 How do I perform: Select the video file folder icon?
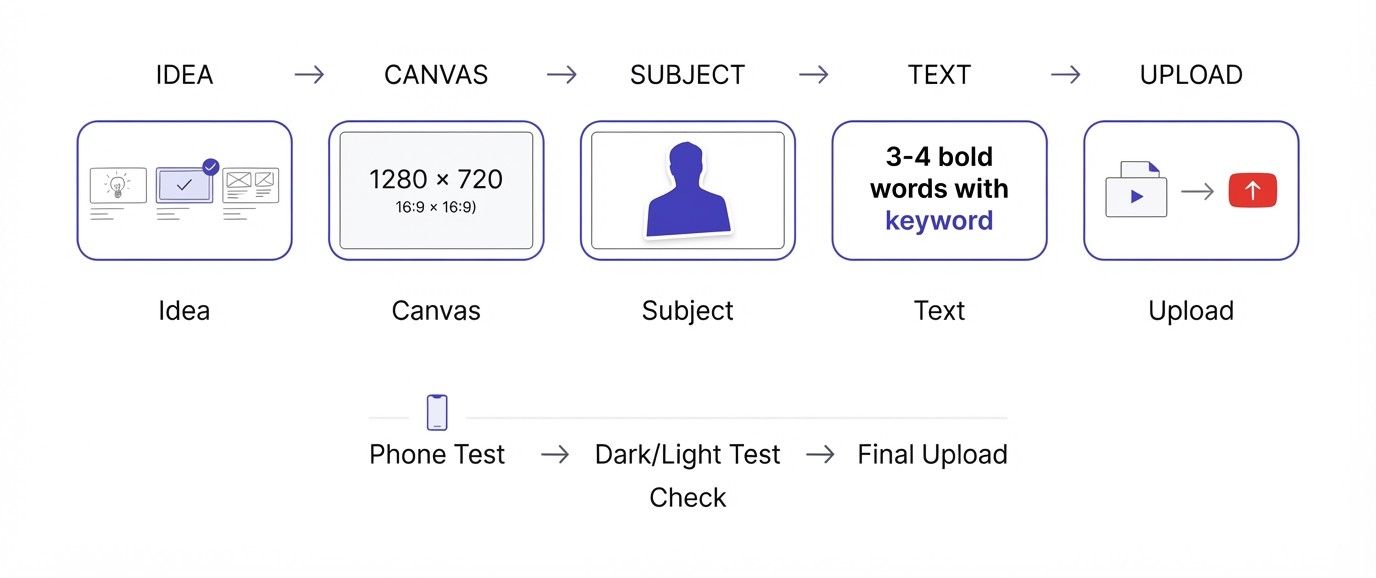(x=1136, y=189)
